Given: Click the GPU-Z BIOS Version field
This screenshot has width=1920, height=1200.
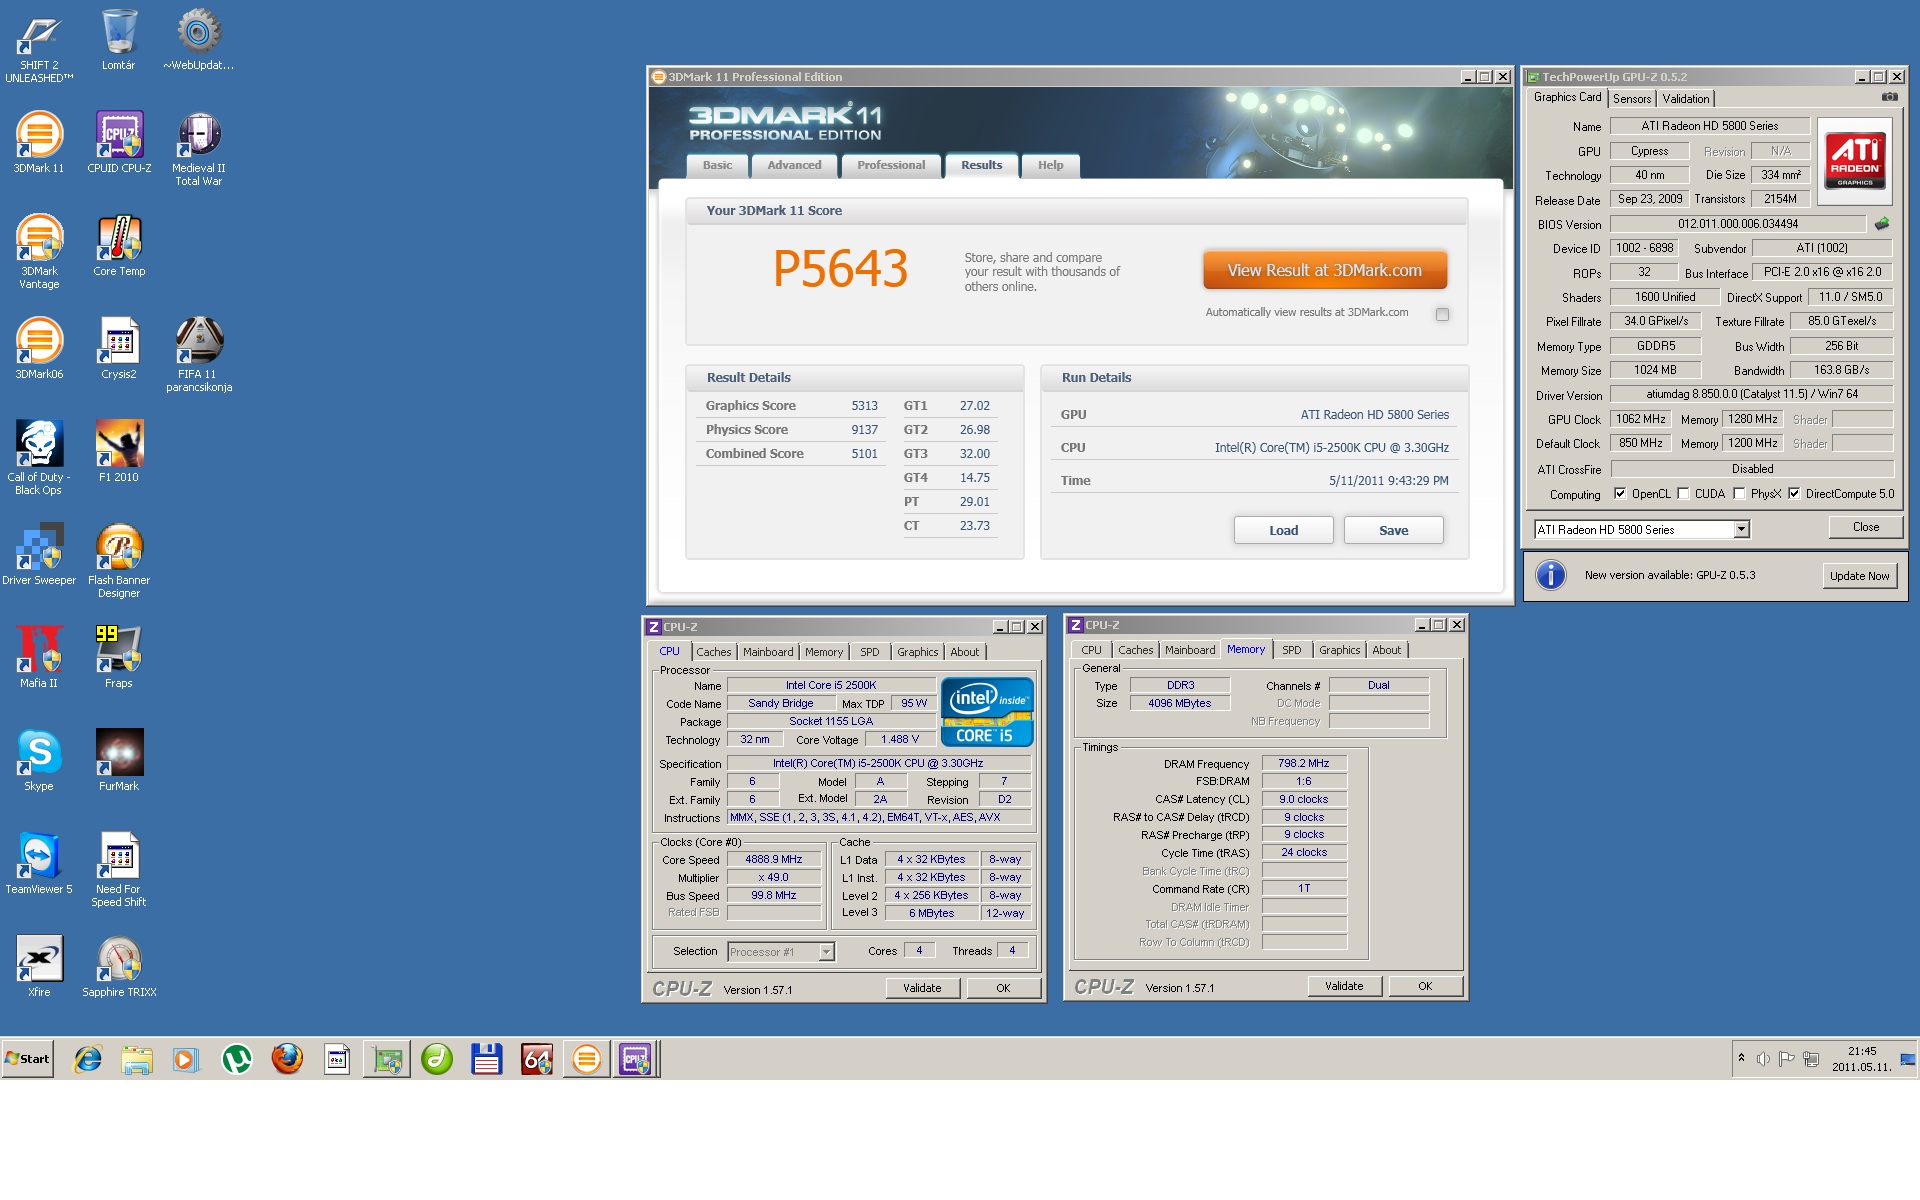Looking at the screenshot, I should (1737, 224).
